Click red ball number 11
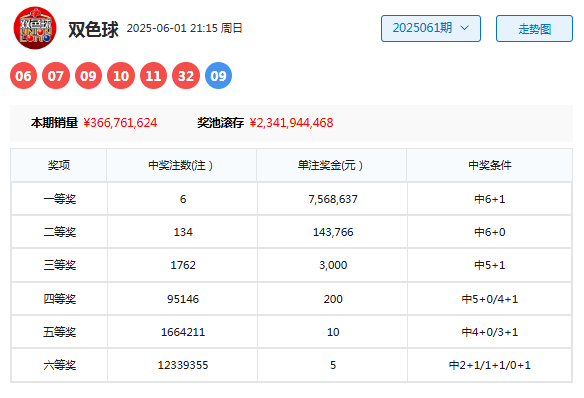The height and width of the screenshot is (398, 584). (x=153, y=76)
